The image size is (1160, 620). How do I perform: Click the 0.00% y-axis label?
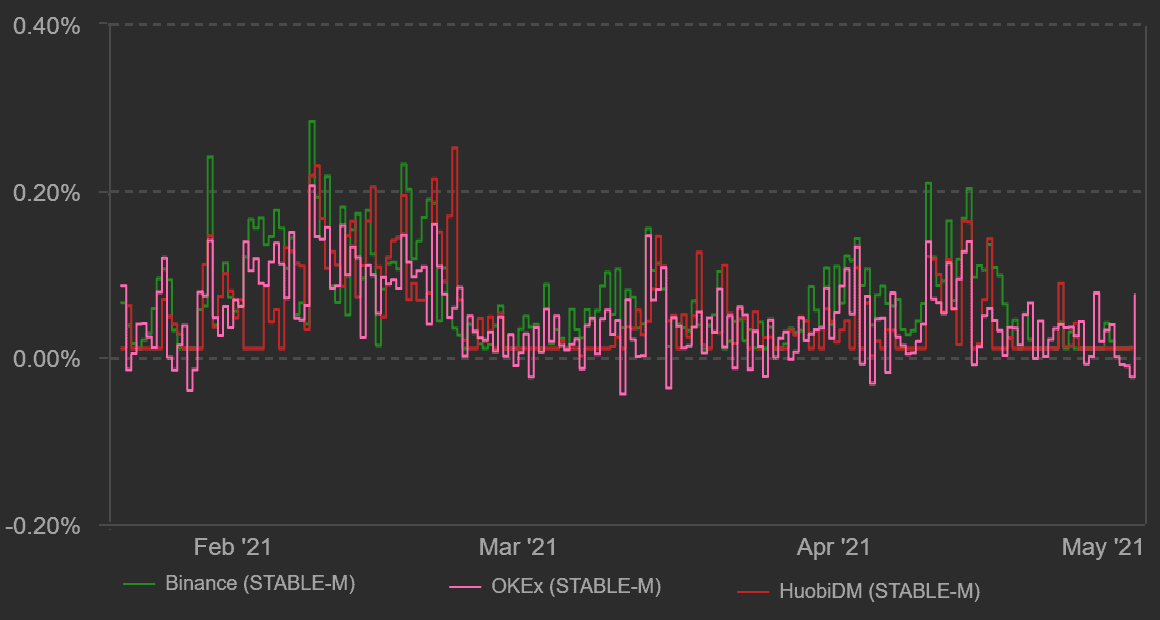[x=46, y=358]
